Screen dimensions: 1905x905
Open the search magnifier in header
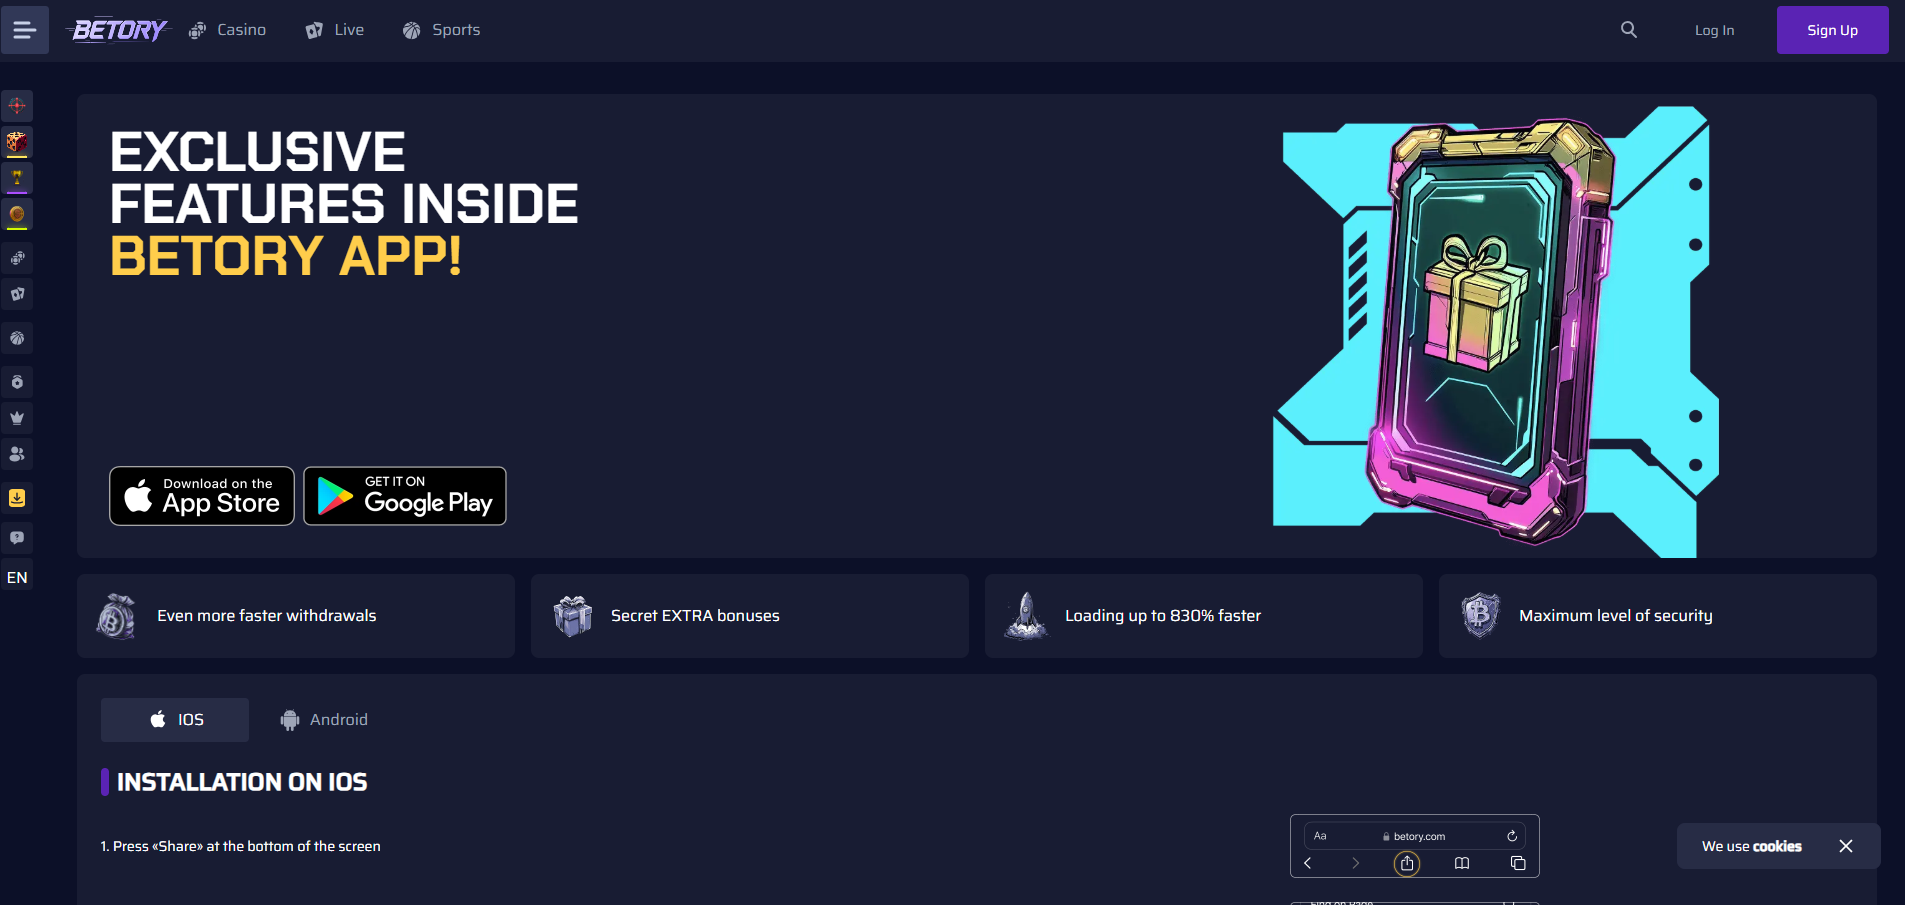1629,30
